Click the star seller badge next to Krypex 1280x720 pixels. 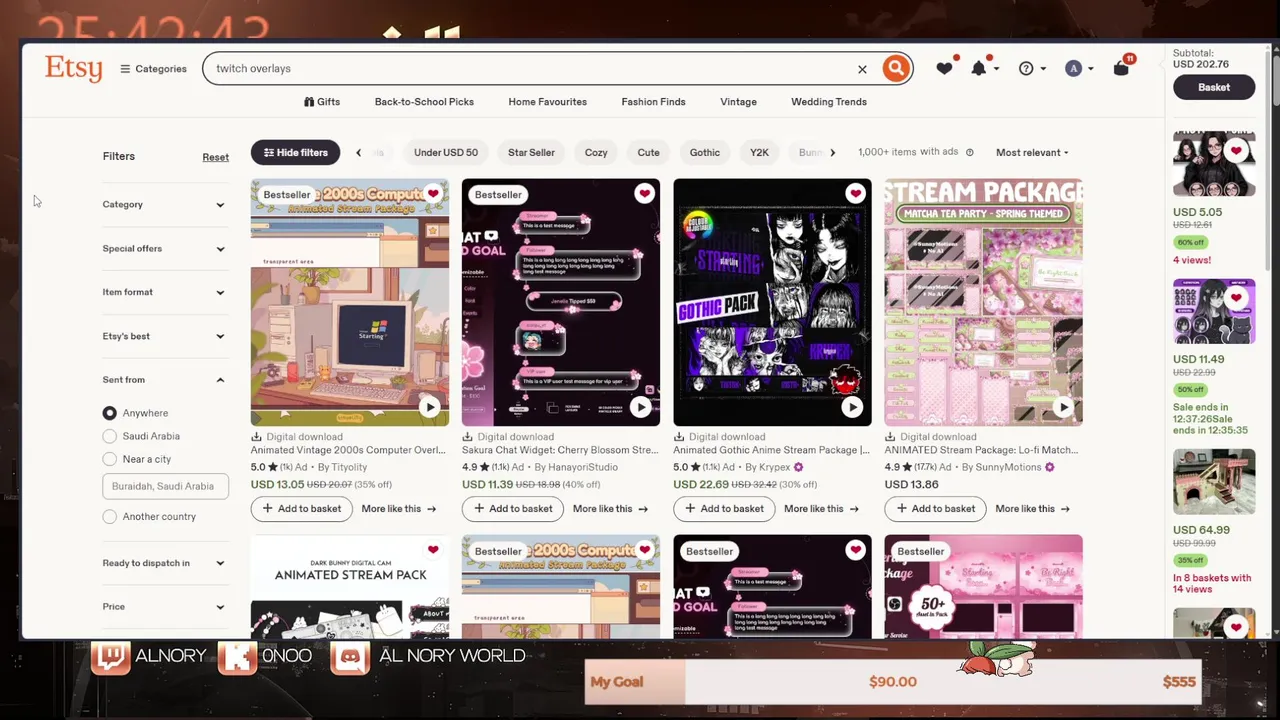[798, 467]
